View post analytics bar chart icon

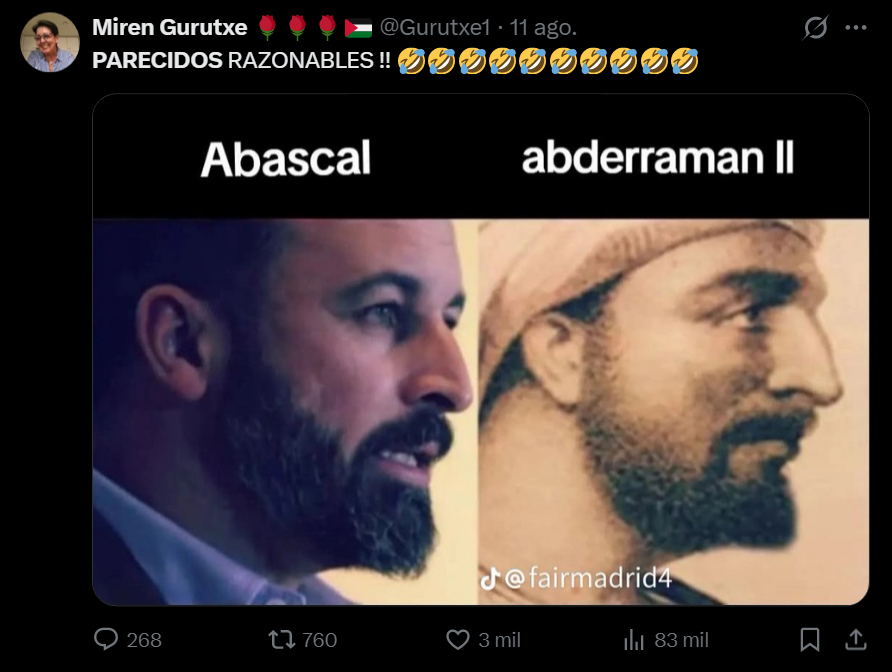pos(634,640)
